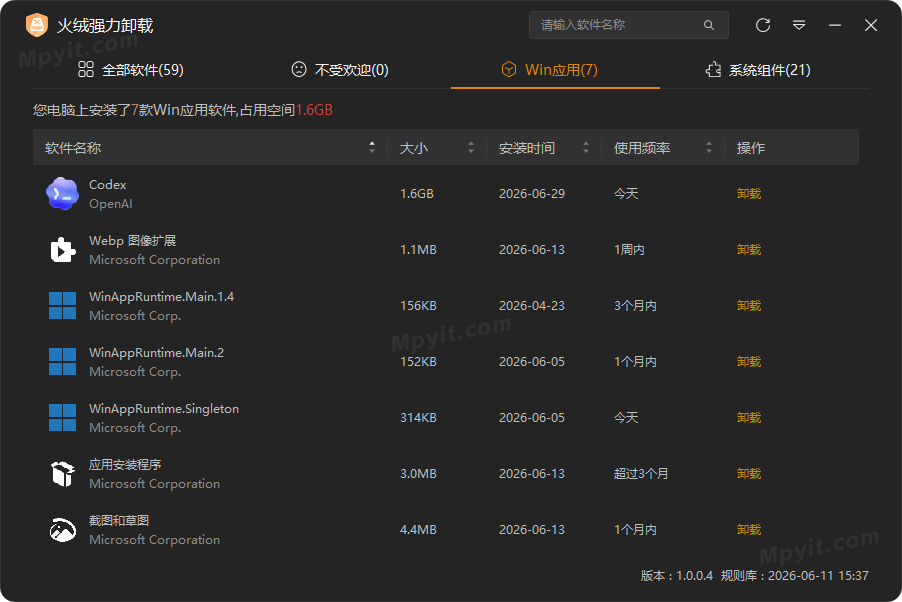Viewport: 902px width, 602px height.
Task: Click the WinAppRuntime.Singleton Windows icon
Action: [62, 417]
